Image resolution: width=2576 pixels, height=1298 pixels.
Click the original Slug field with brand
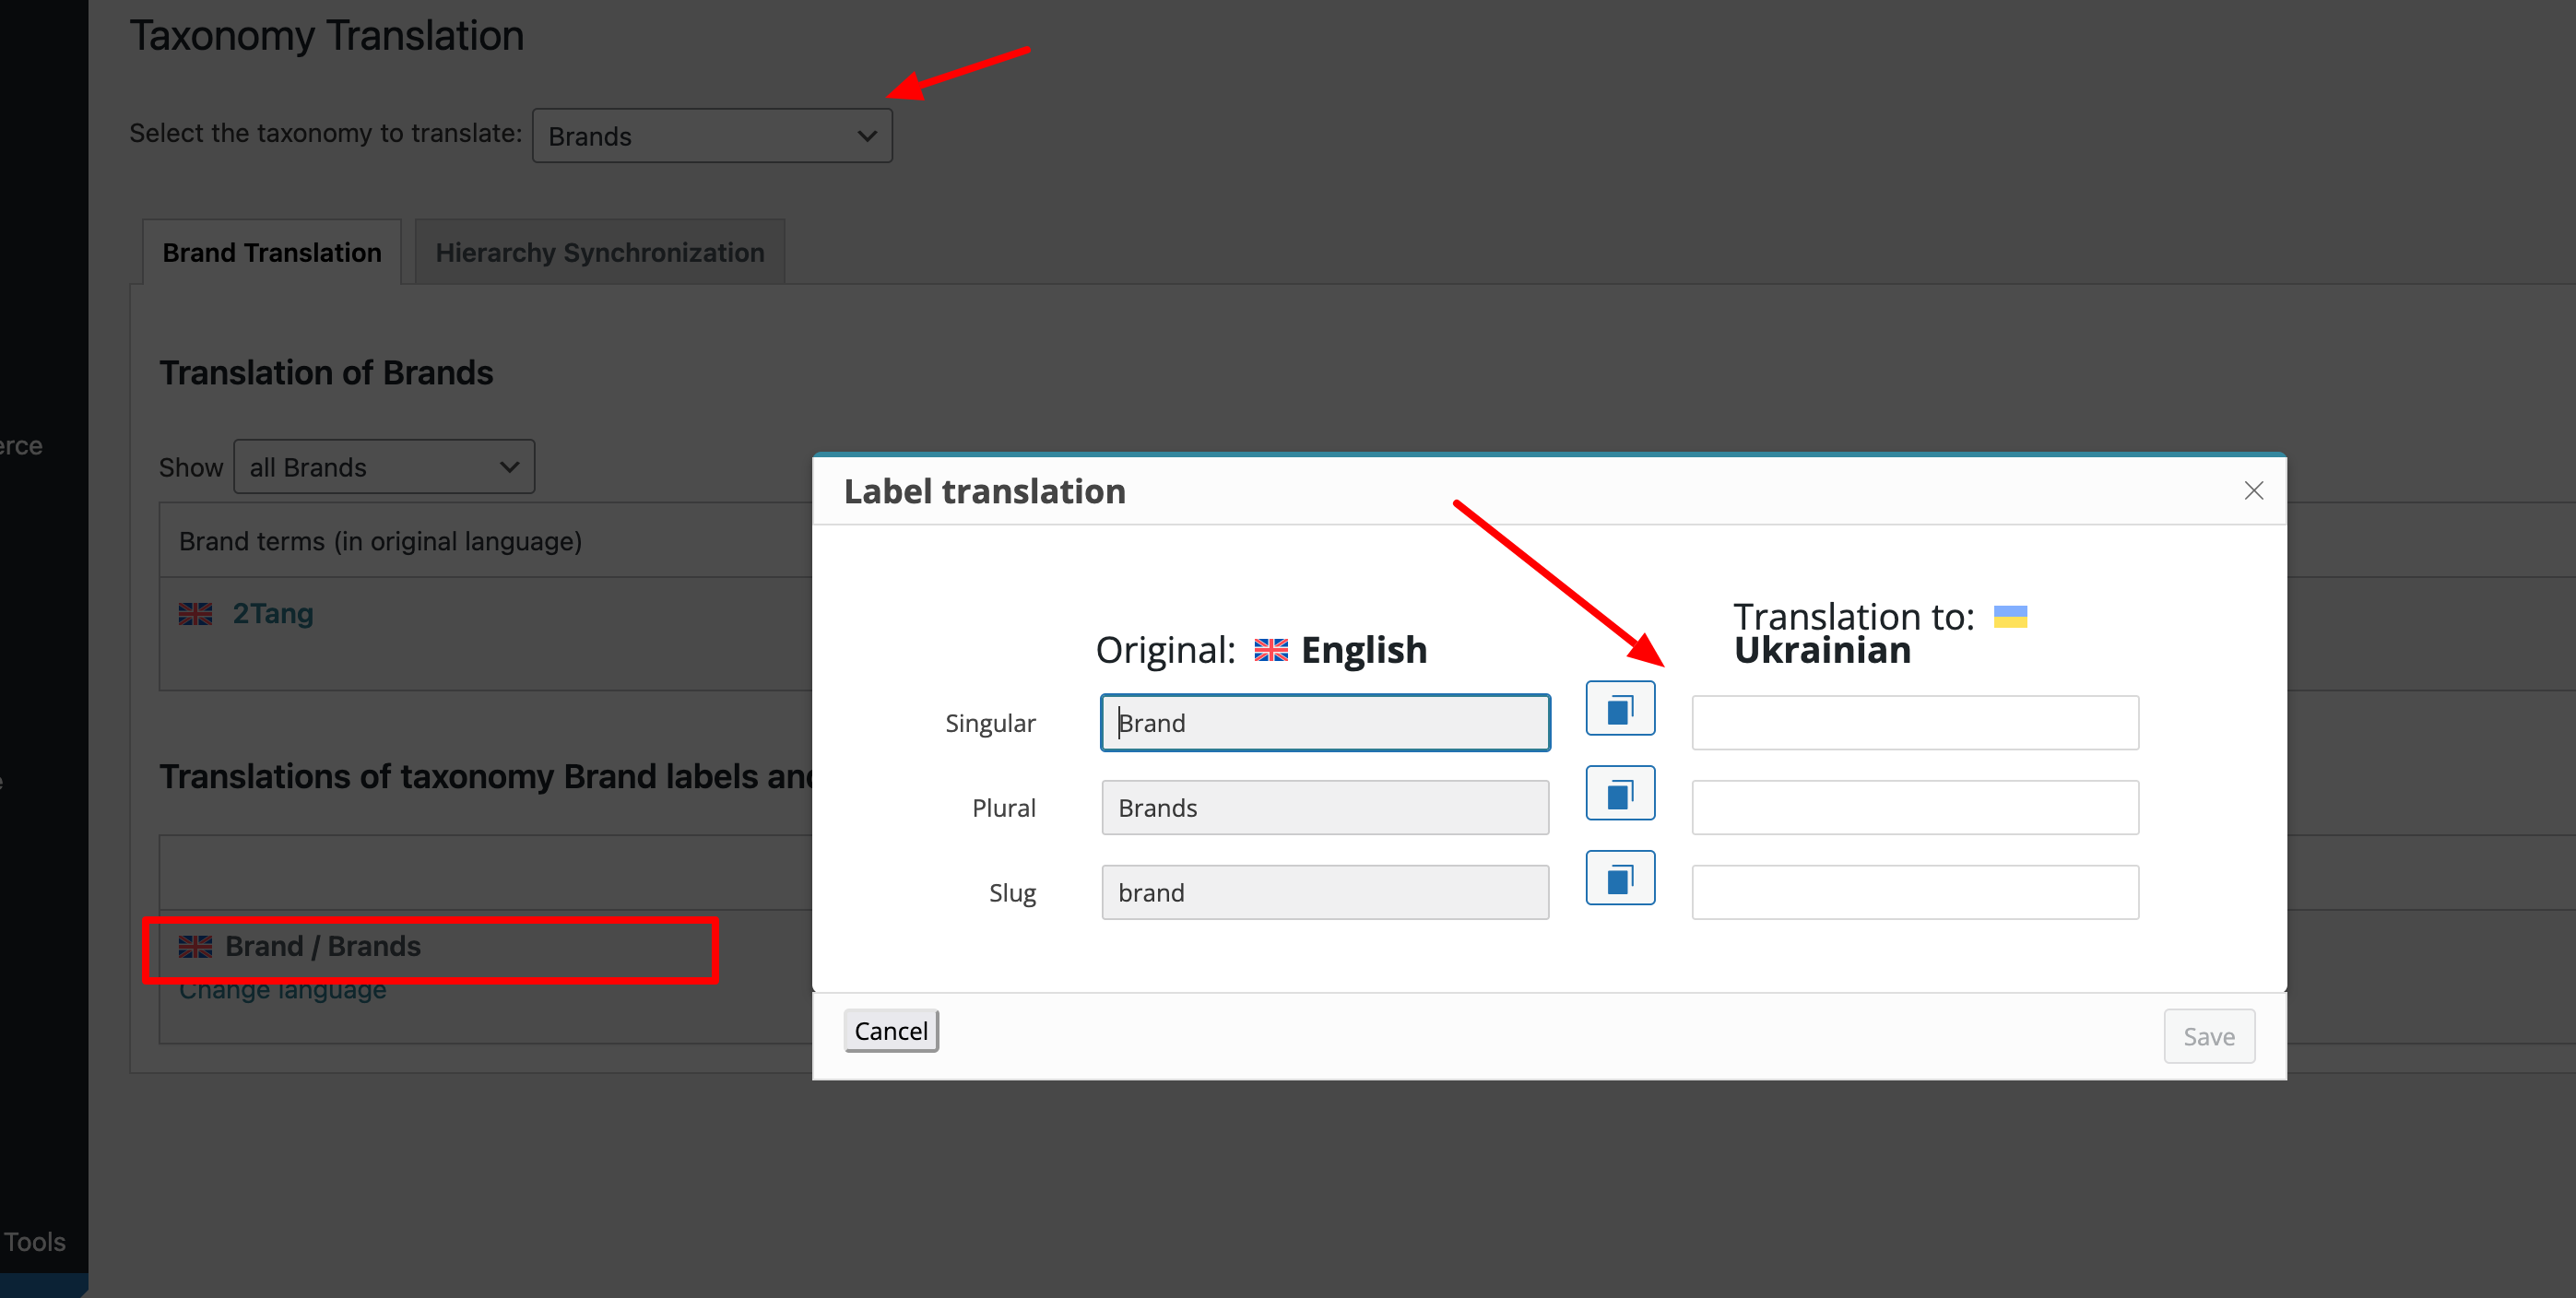pyautogui.click(x=1325, y=892)
